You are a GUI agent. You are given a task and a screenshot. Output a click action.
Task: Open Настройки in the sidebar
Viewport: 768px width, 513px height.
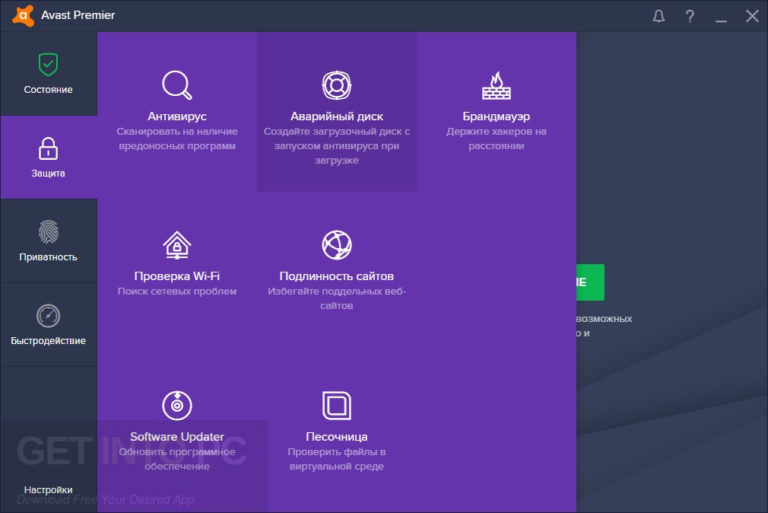[x=48, y=489]
